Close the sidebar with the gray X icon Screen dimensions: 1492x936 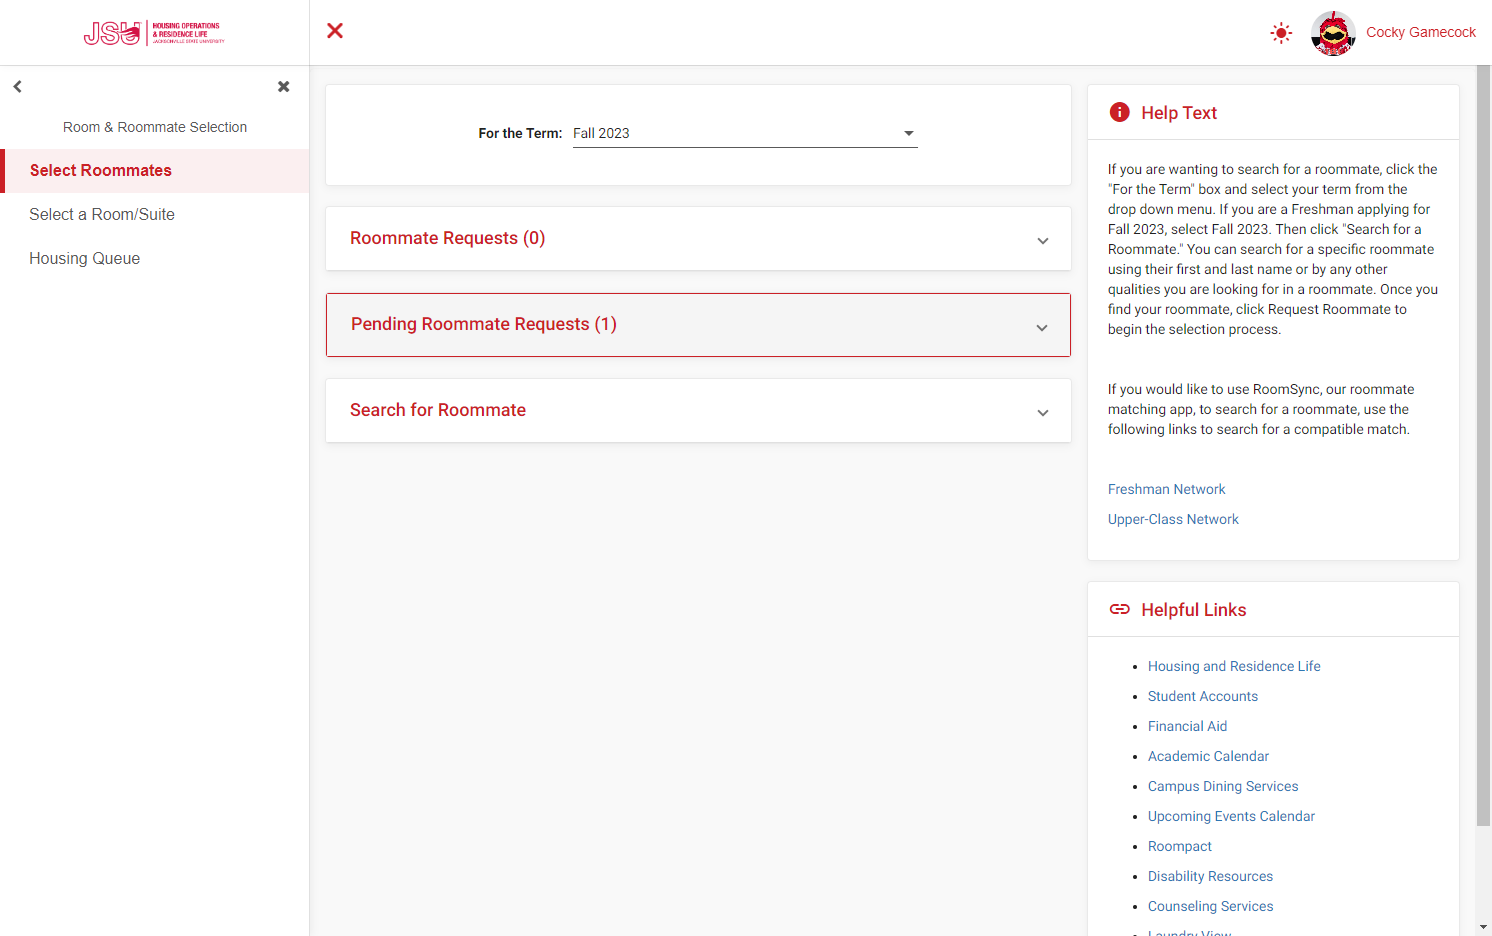pos(284,87)
